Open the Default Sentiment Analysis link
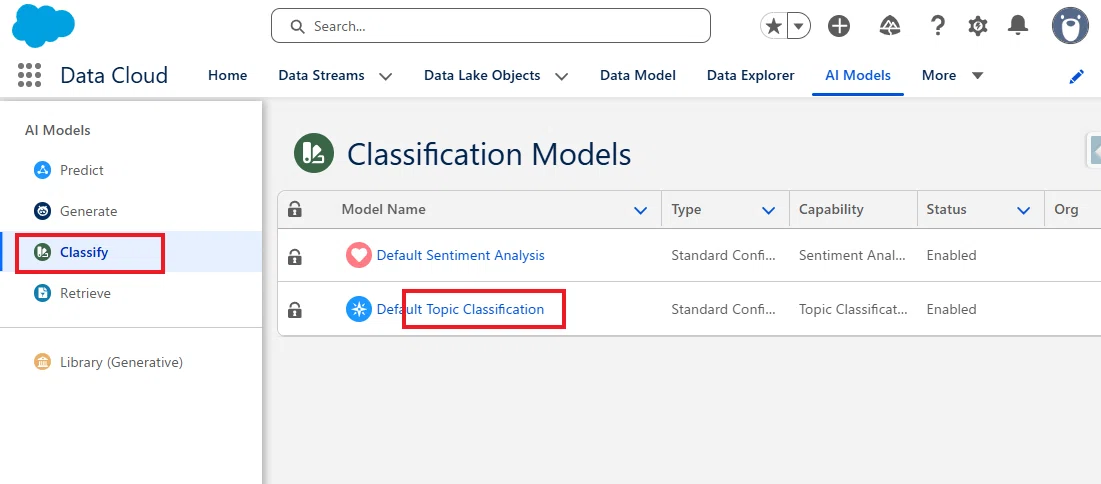This screenshot has width=1101, height=484. [461, 255]
